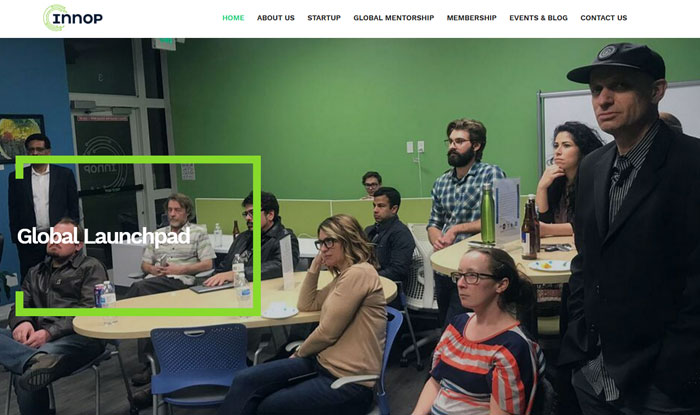Navigate to the Membership page
The height and width of the screenshot is (415, 700).
(x=471, y=18)
